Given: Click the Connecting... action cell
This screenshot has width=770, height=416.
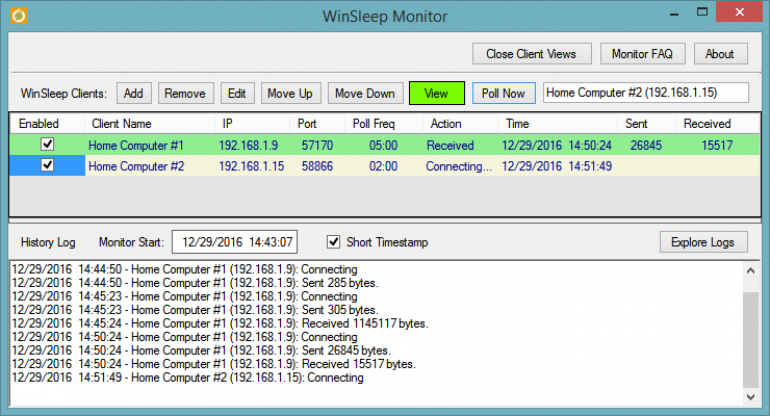Looking at the screenshot, I should (459, 166).
